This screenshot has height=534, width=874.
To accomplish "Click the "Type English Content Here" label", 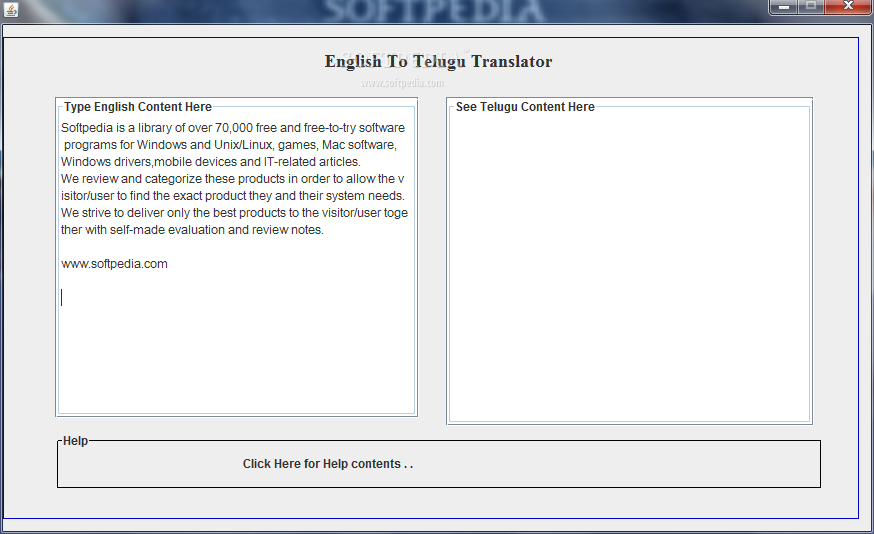I will pos(138,106).
